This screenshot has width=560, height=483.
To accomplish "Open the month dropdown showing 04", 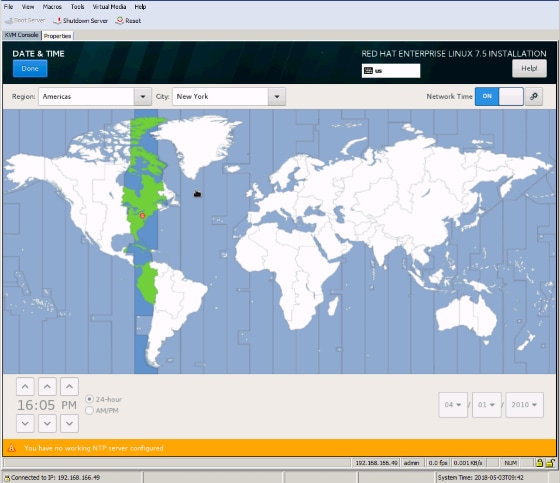I will pyautogui.click(x=453, y=405).
